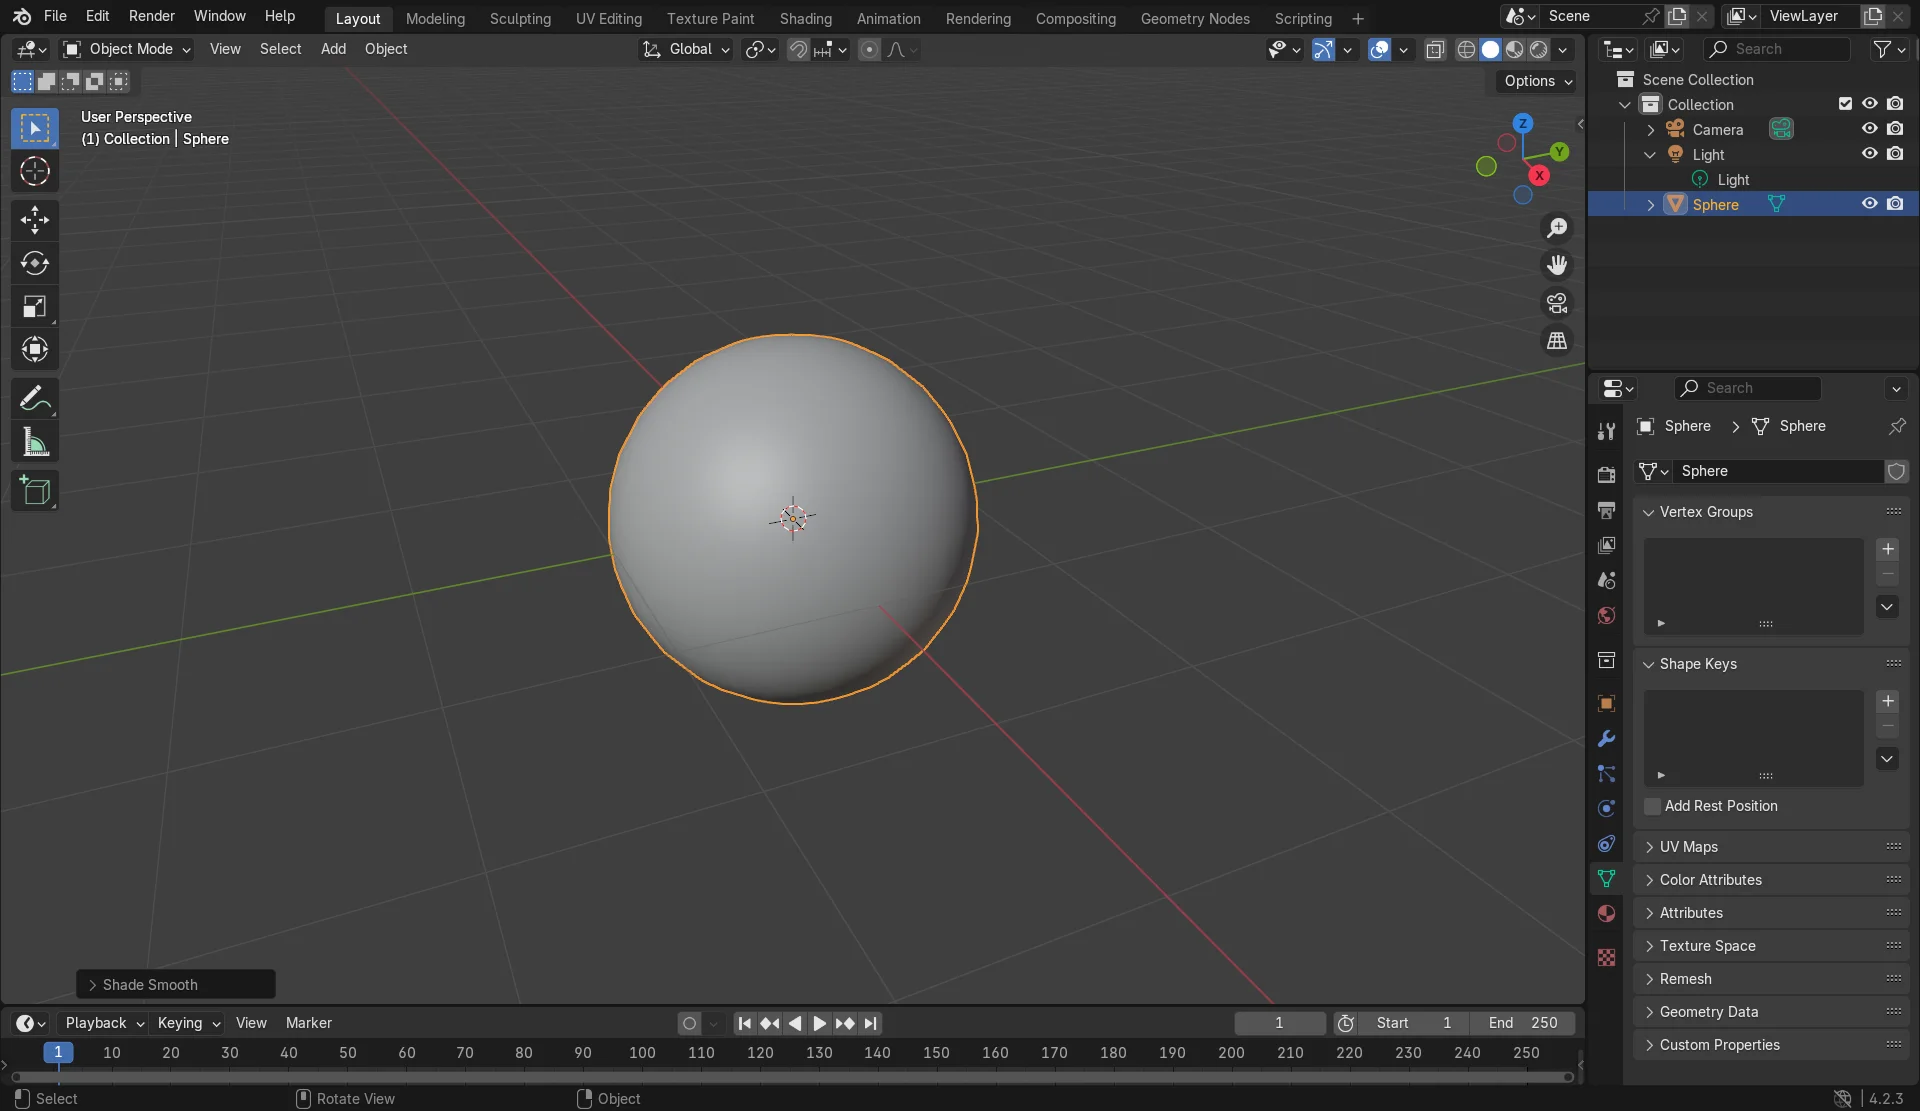The height and width of the screenshot is (1111, 1920).
Task: Open the Object properties tab
Action: (x=1606, y=704)
